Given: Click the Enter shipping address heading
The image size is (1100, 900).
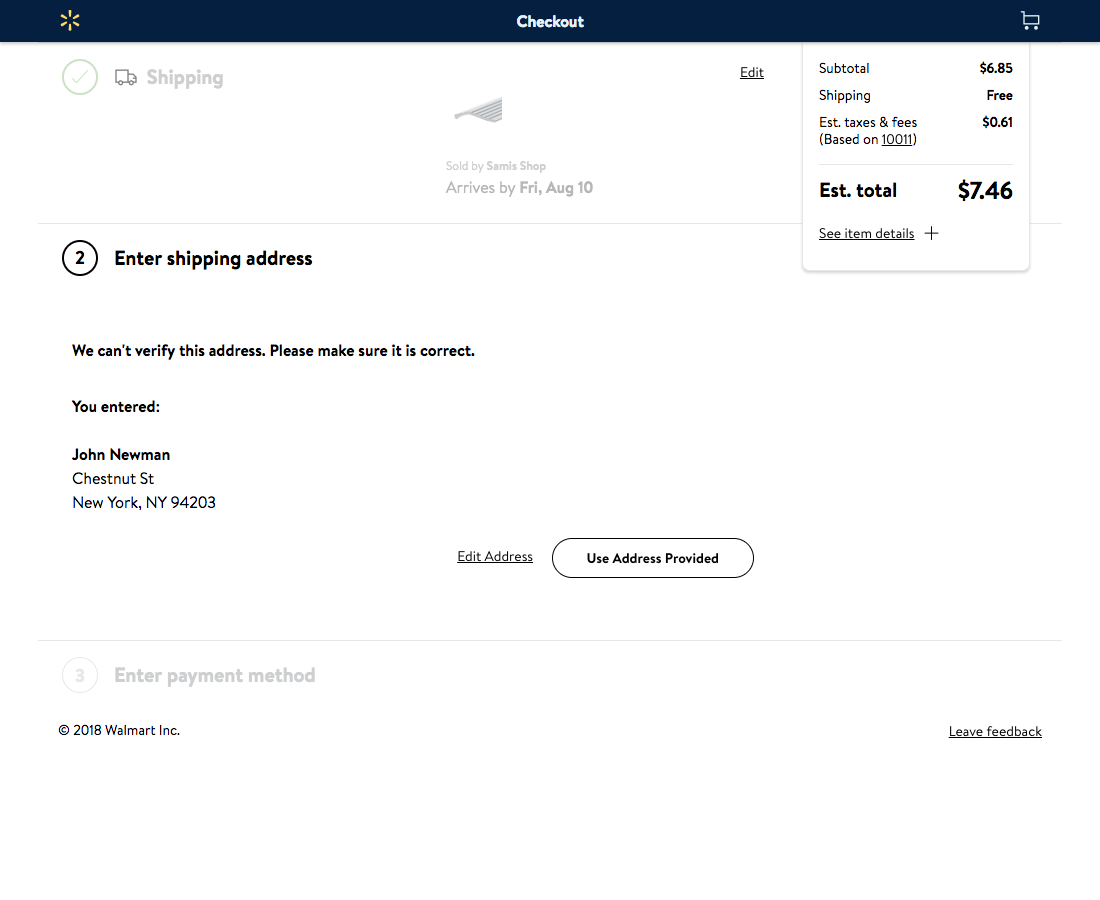Looking at the screenshot, I should click(x=212, y=258).
